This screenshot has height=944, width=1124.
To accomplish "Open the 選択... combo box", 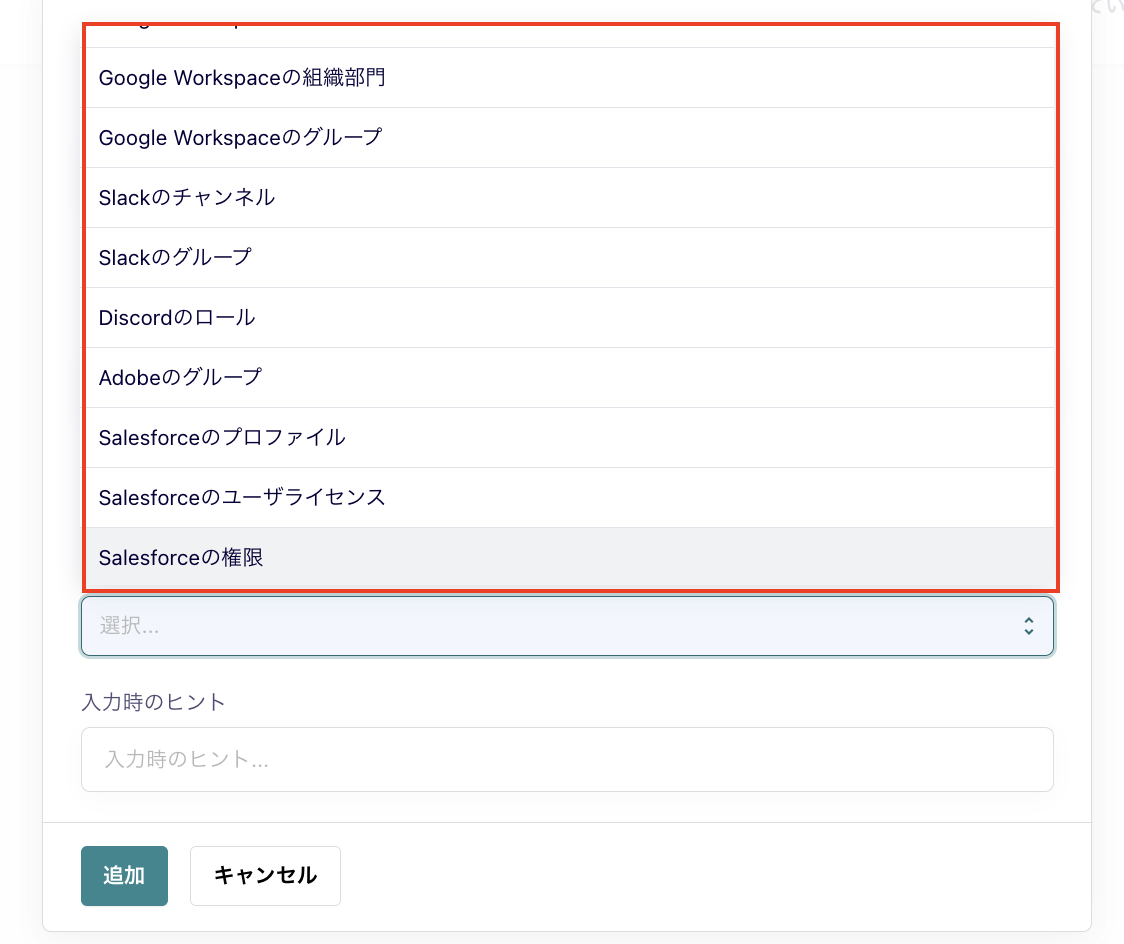I will click(567, 626).
